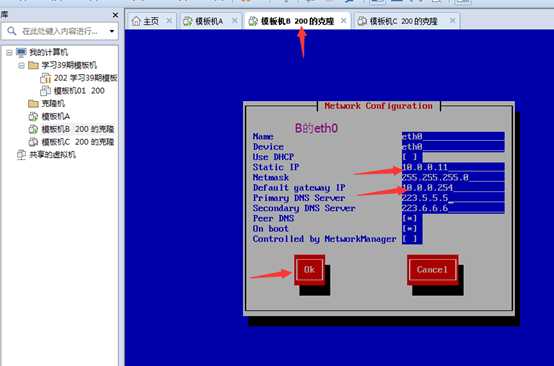The width and height of the screenshot is (554, 366).
Task: Switch to the 模板机C 200 的克隆 tab
Action: click(x=406, y=21)
